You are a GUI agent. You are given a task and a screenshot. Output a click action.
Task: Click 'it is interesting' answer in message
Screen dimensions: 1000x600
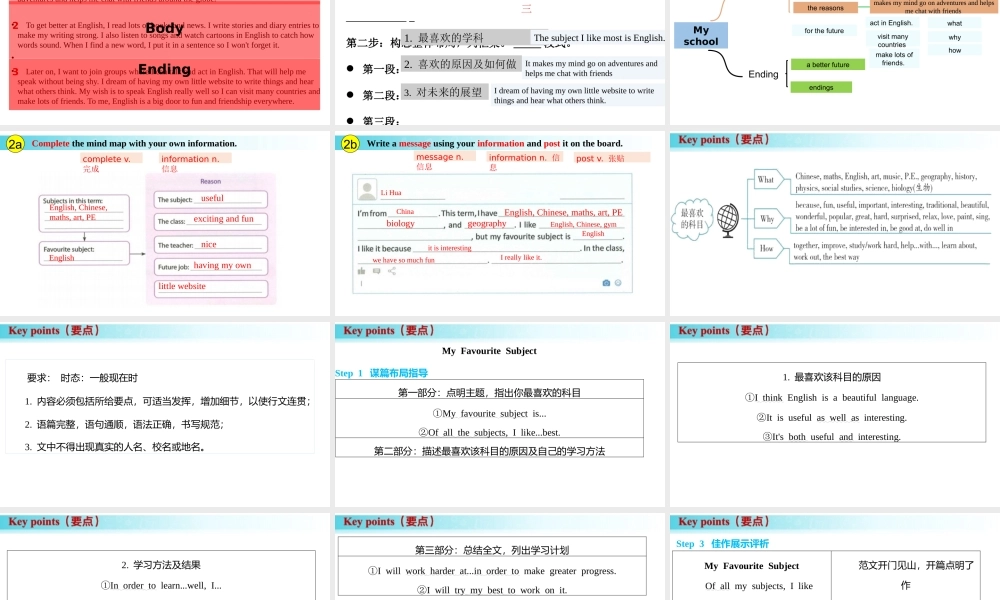[450, 248]
